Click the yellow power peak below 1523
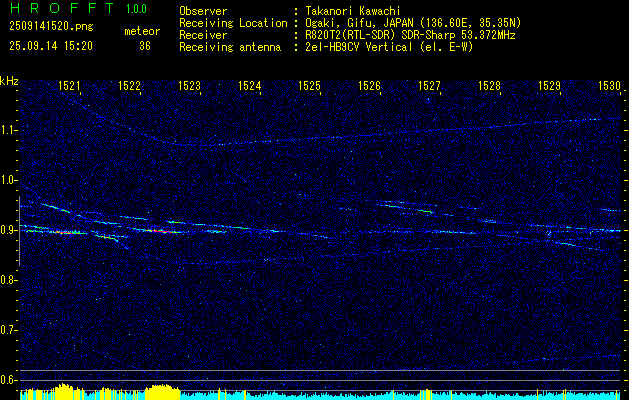 pos(162,389)
